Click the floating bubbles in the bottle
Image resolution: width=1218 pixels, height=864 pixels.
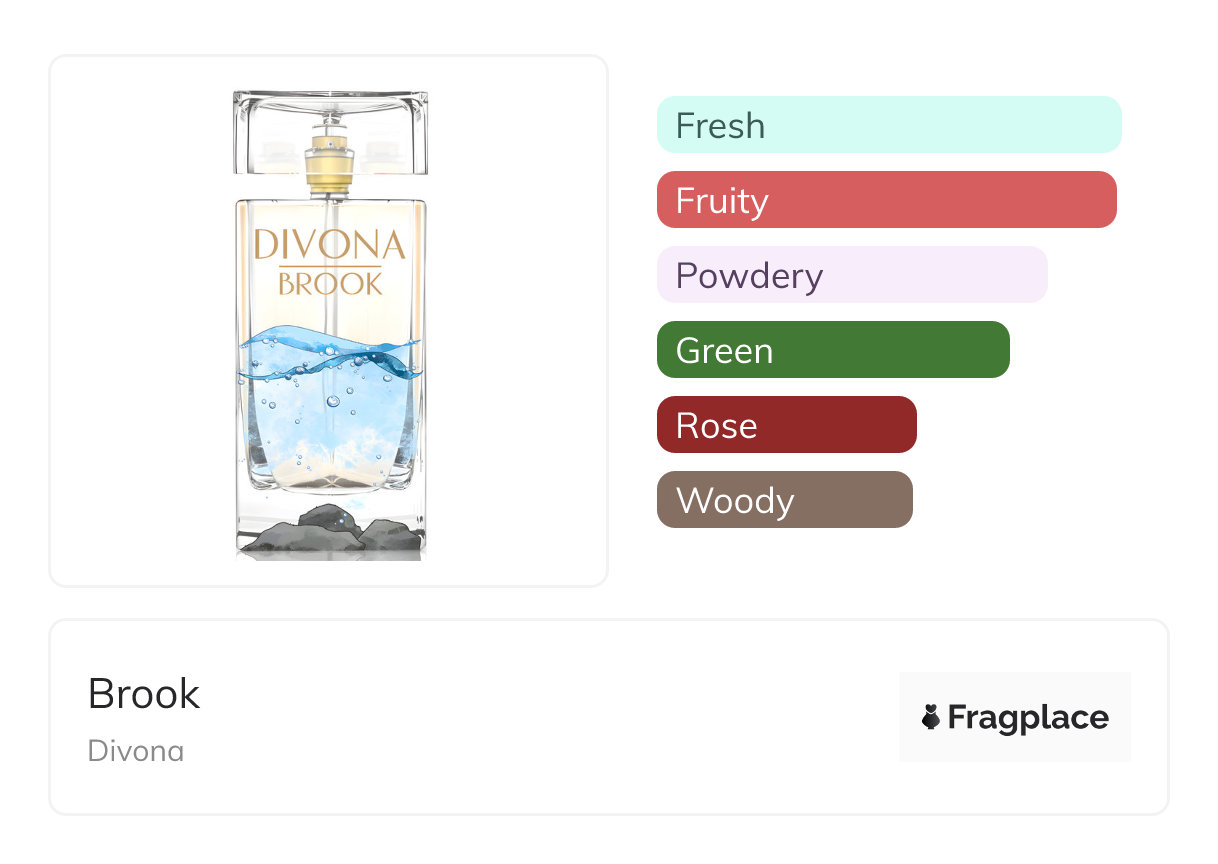pos(333,400)
